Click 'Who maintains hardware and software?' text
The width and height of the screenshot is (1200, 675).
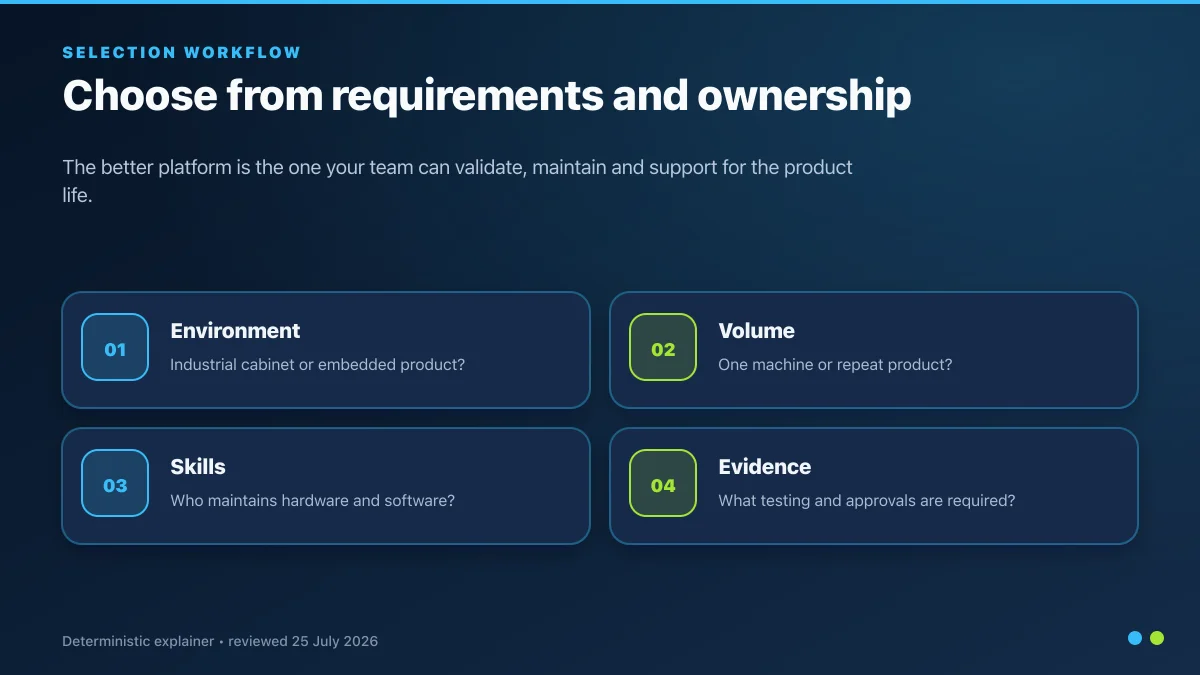[312, 501]
